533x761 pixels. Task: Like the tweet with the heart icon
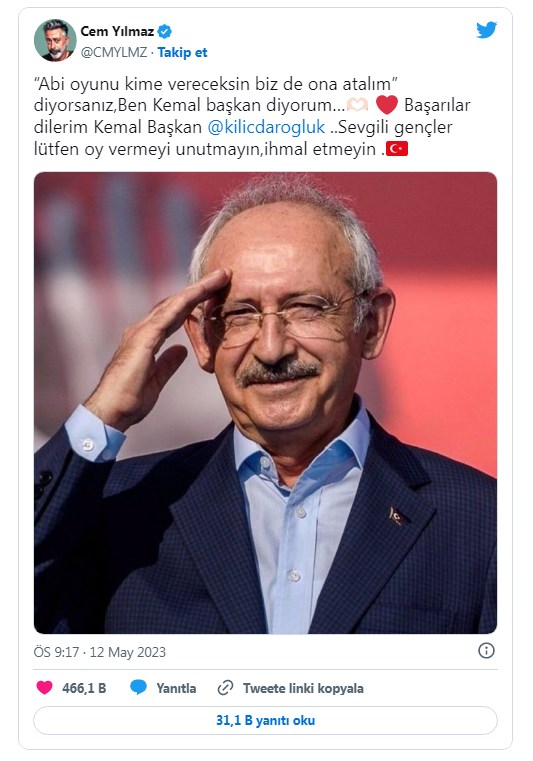(x=45, y=688)
